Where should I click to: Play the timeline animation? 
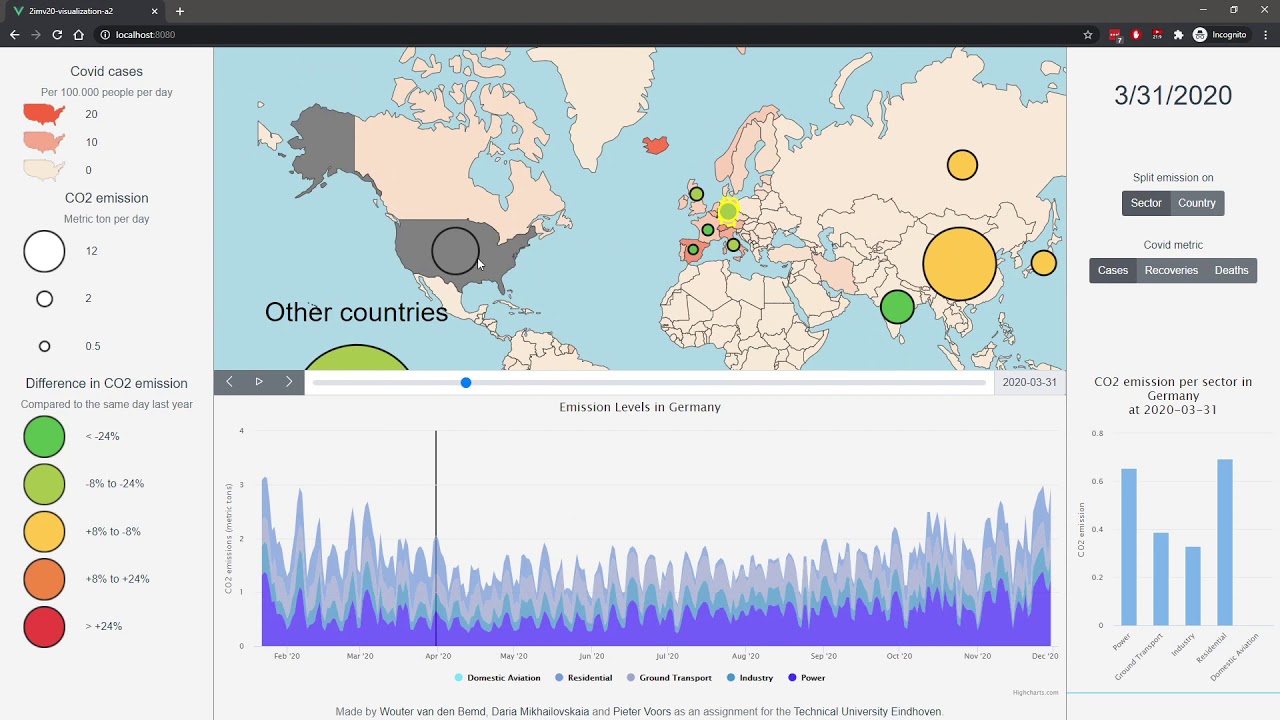(259, 382)
